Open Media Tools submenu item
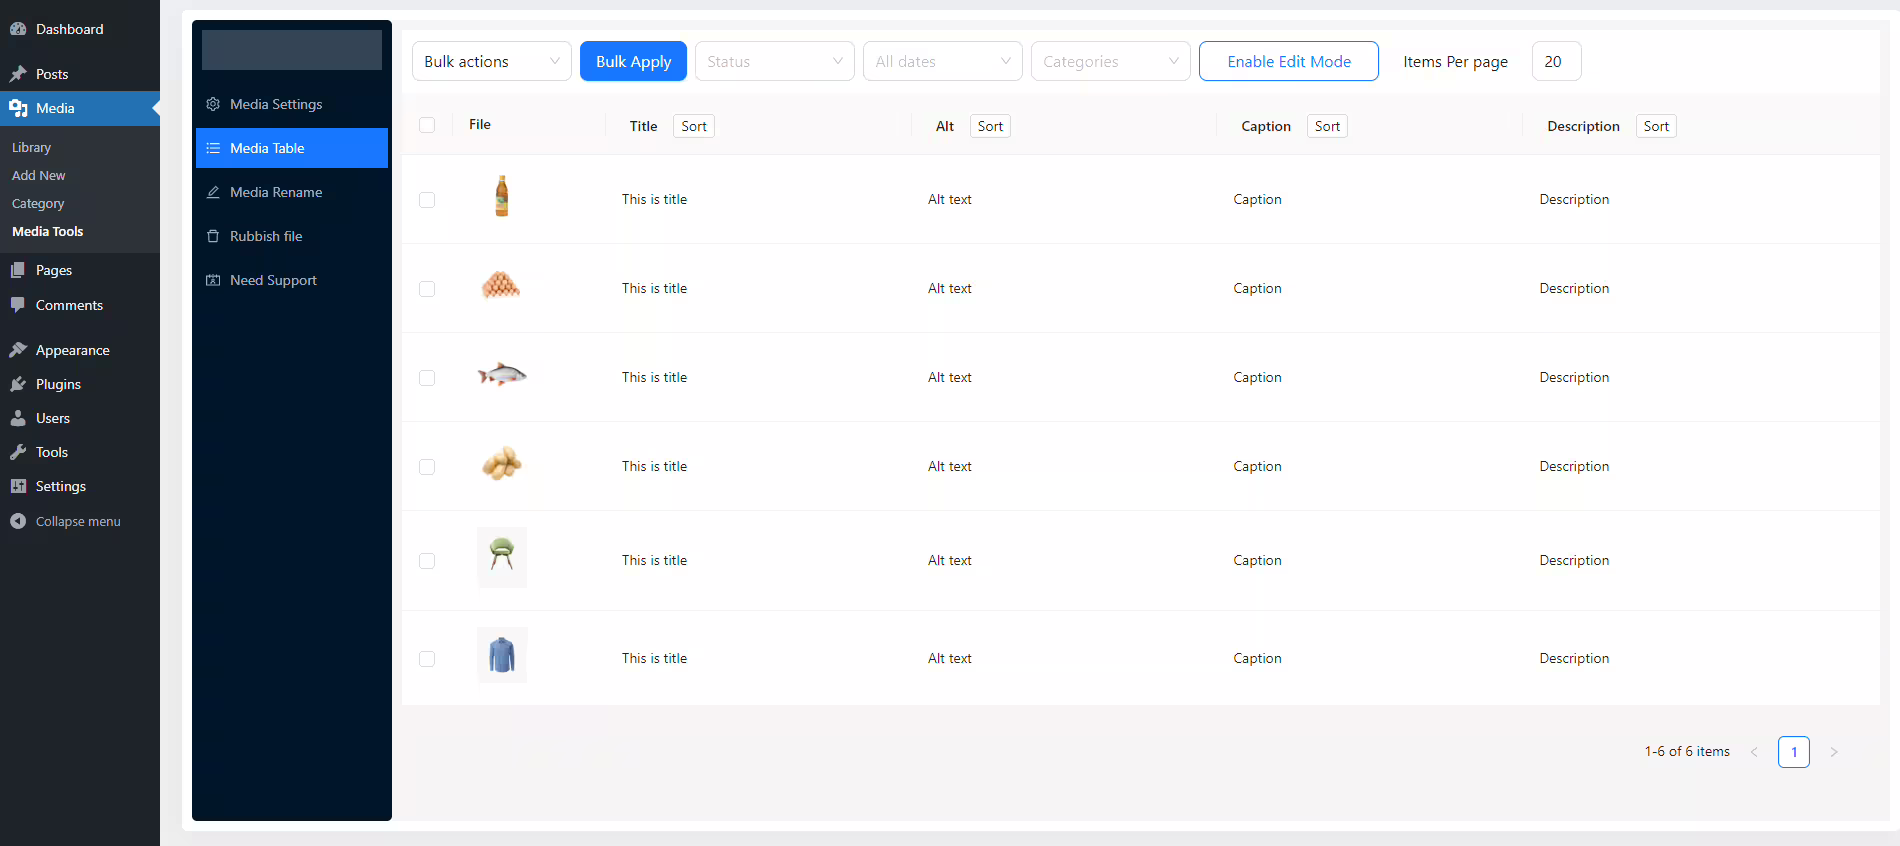1900x846 pixels. coord(48,231)
